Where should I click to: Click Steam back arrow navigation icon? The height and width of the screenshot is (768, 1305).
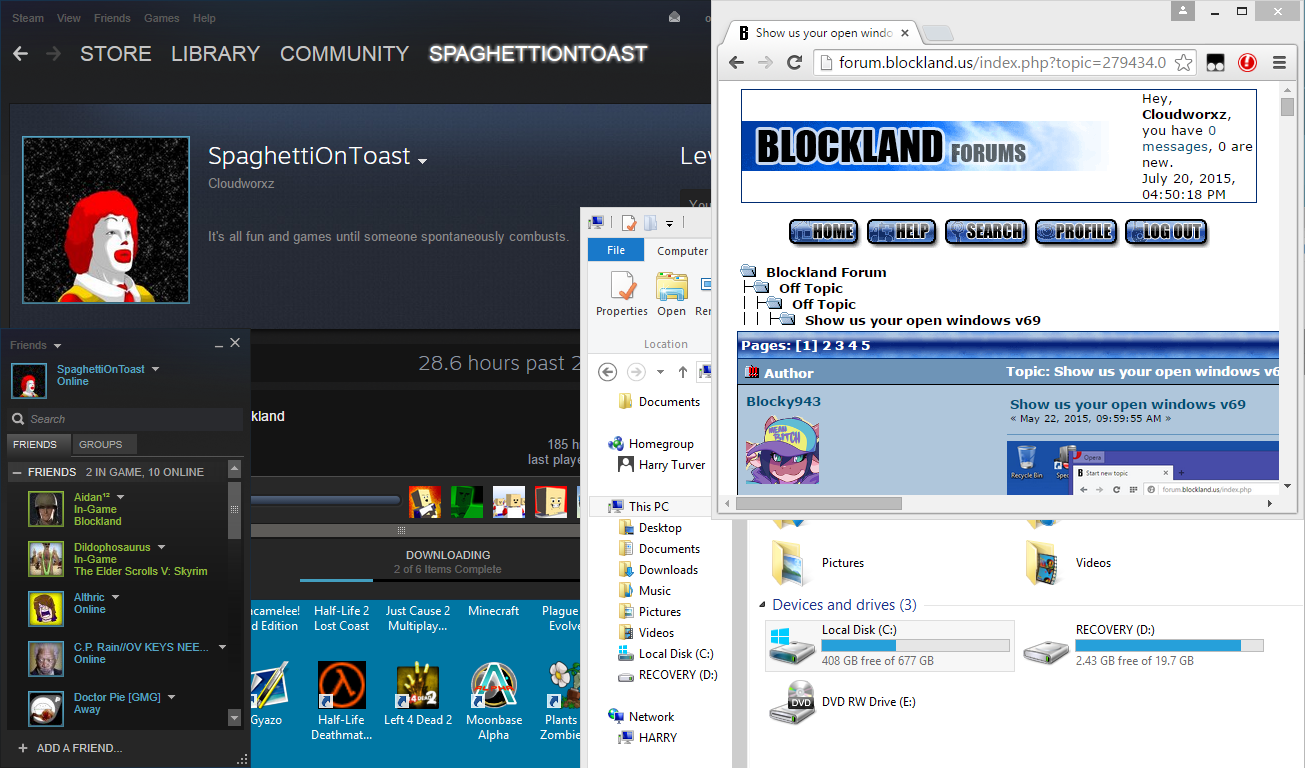pos(21,54)
